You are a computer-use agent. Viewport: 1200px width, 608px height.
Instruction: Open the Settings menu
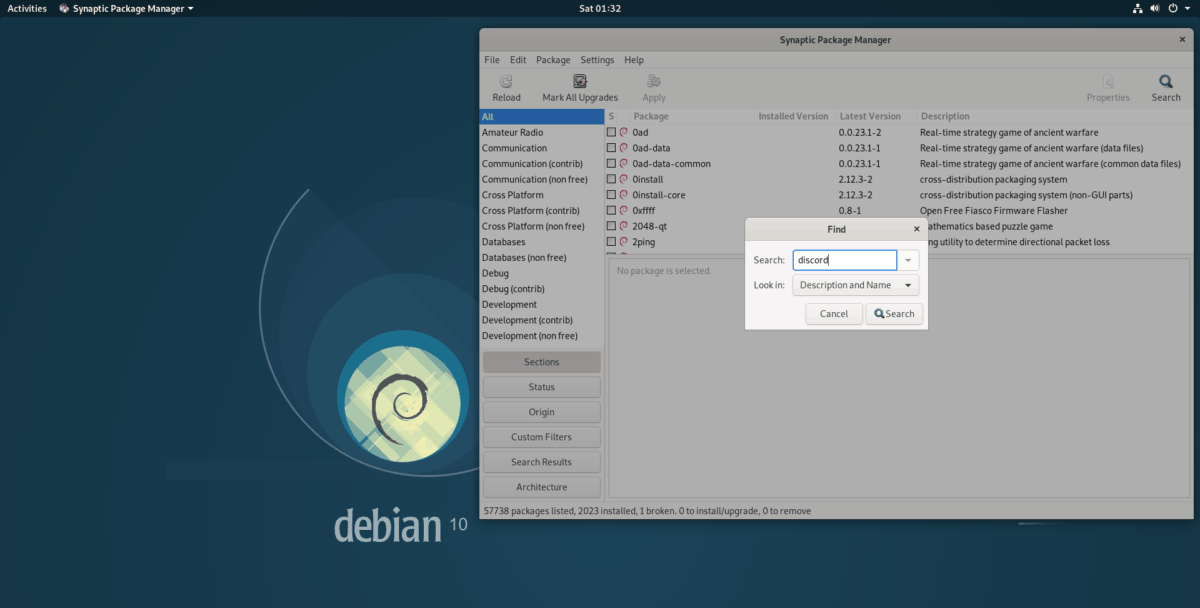[597, 60]
